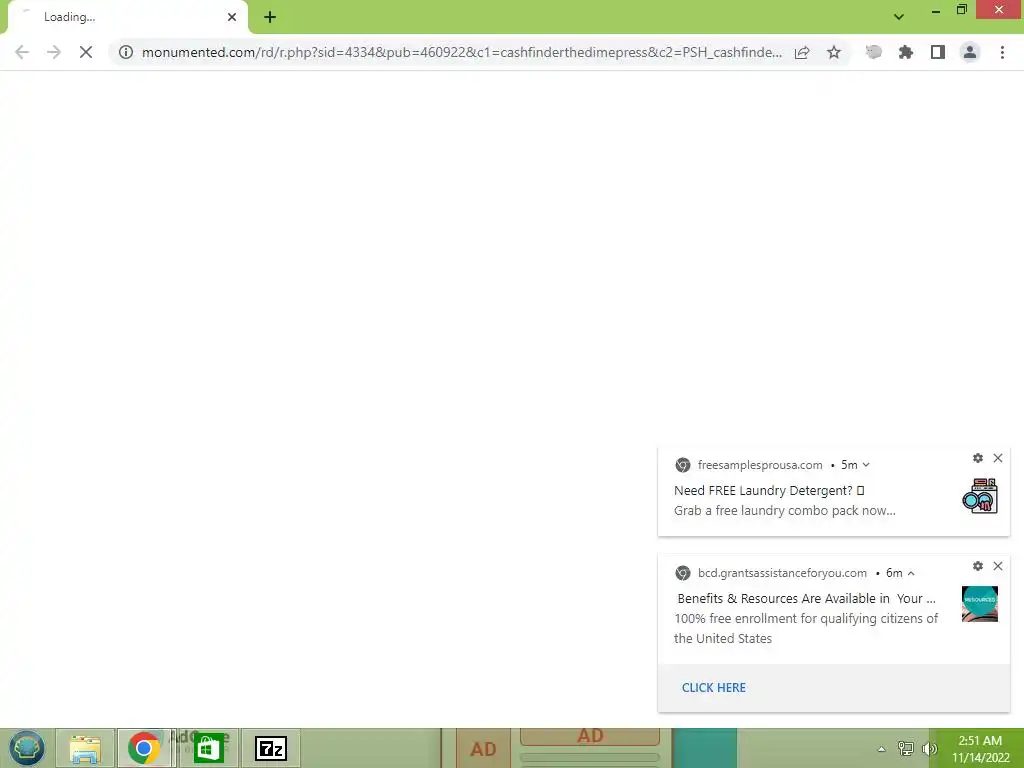Share this page icon in address bar

point(802,52)
